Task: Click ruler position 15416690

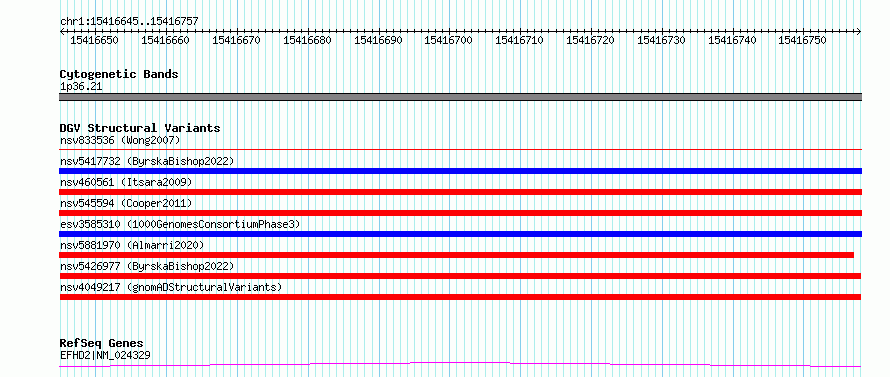Action: [378, 40]
